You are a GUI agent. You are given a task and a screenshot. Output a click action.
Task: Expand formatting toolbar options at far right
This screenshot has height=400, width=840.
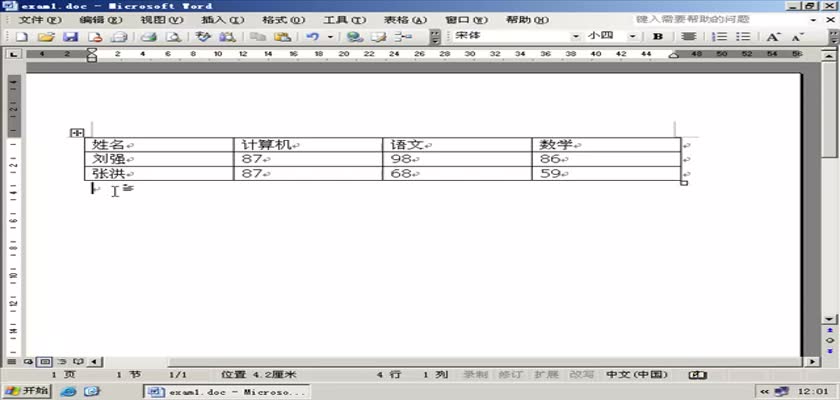(835, 37)
